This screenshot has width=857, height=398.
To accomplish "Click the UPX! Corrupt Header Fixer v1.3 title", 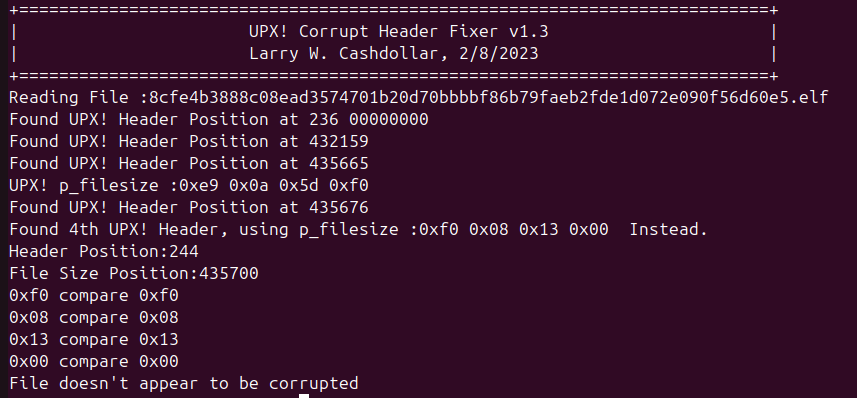I will tap(398, 32).
